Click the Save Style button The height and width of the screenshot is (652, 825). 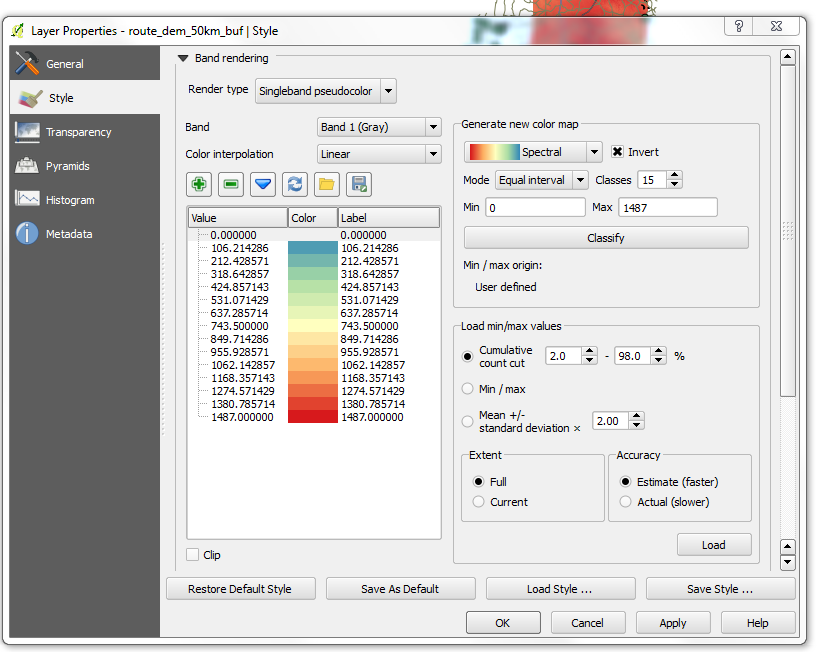click(x=720, y=589)
